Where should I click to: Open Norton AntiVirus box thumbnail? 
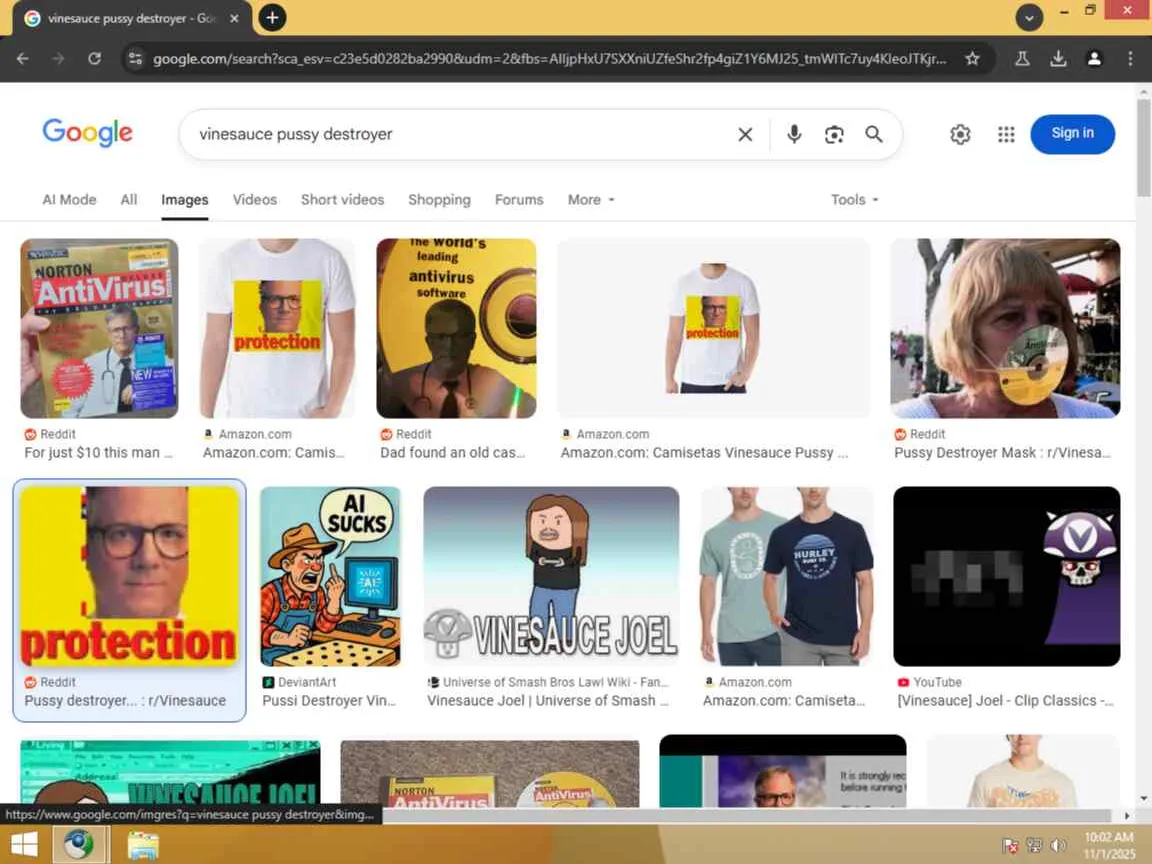pos(99,328)
